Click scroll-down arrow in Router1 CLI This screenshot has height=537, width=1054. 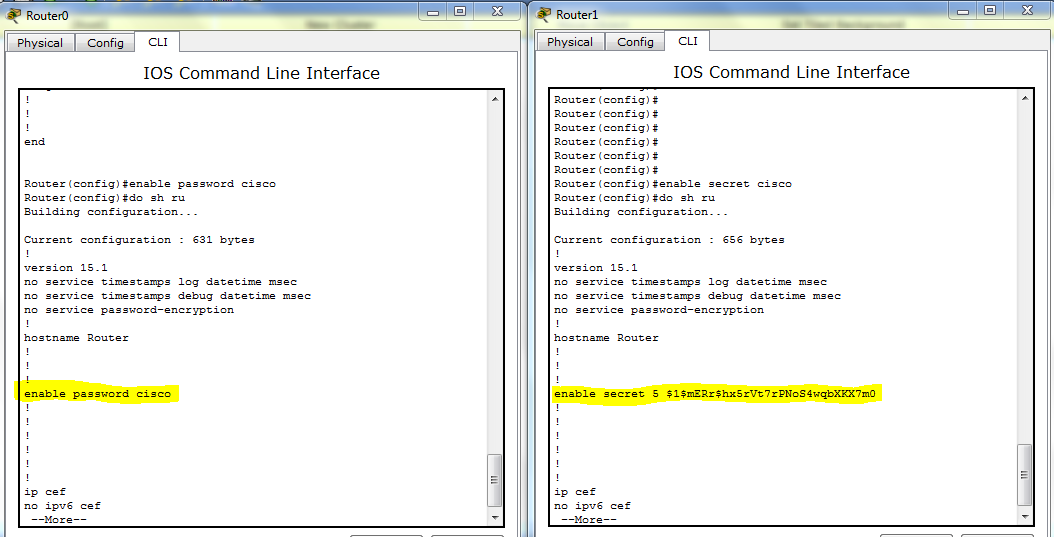click(1024, 517)
